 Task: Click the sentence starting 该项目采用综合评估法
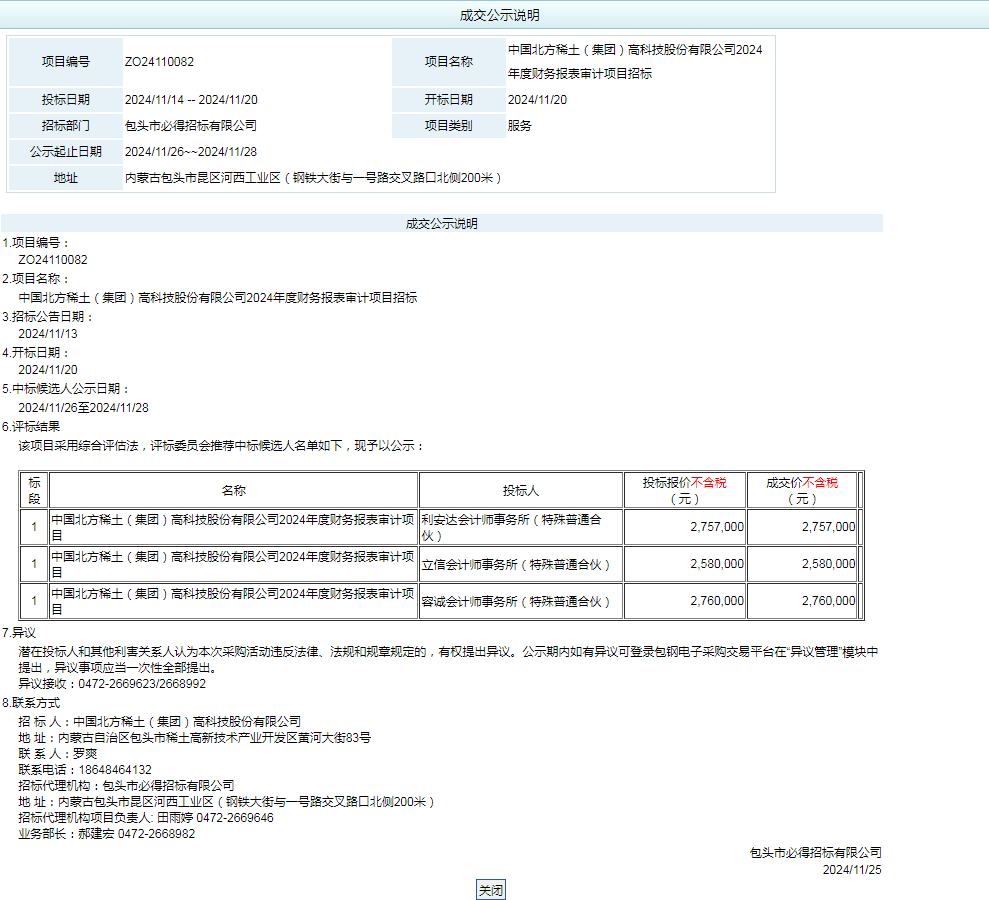[x=221, y=446]
